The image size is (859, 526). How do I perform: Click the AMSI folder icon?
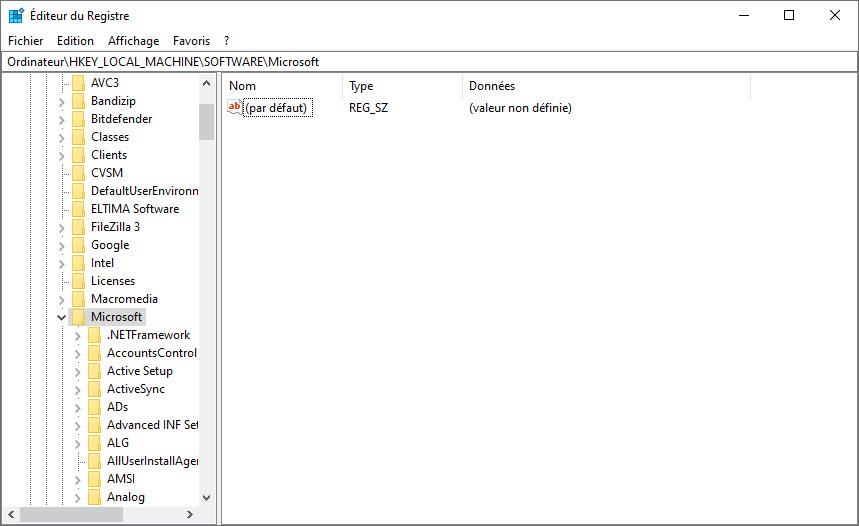coord(94,479)
